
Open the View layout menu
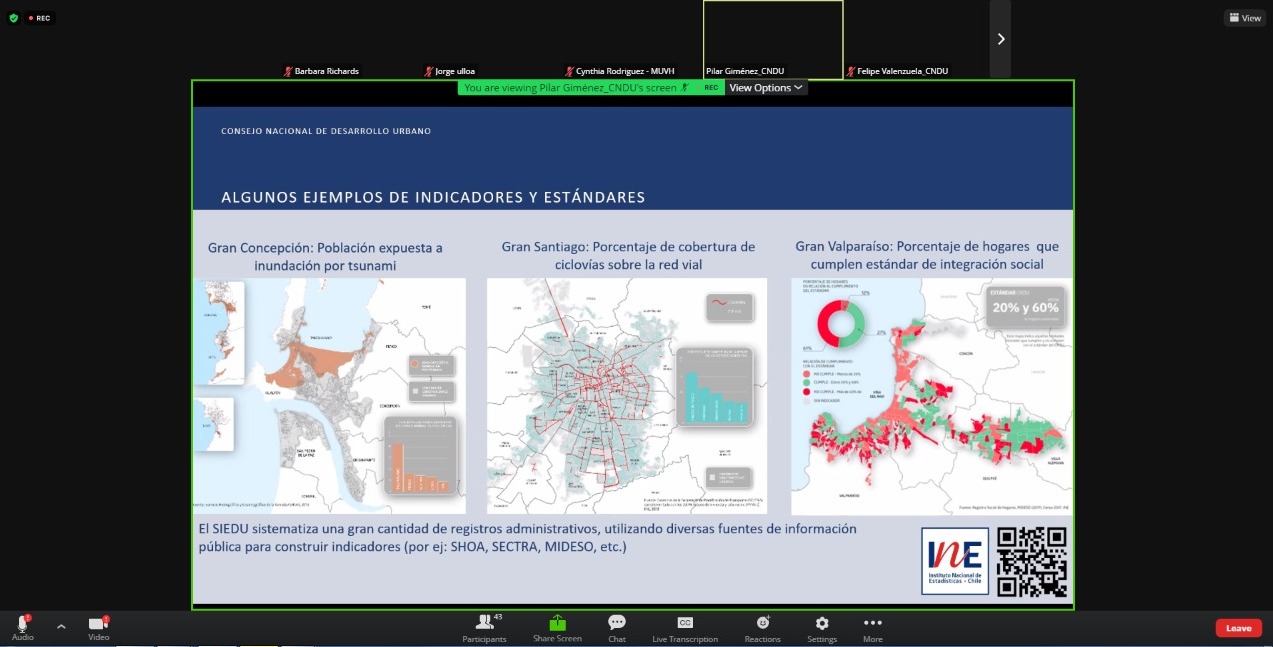point(1245,18)
